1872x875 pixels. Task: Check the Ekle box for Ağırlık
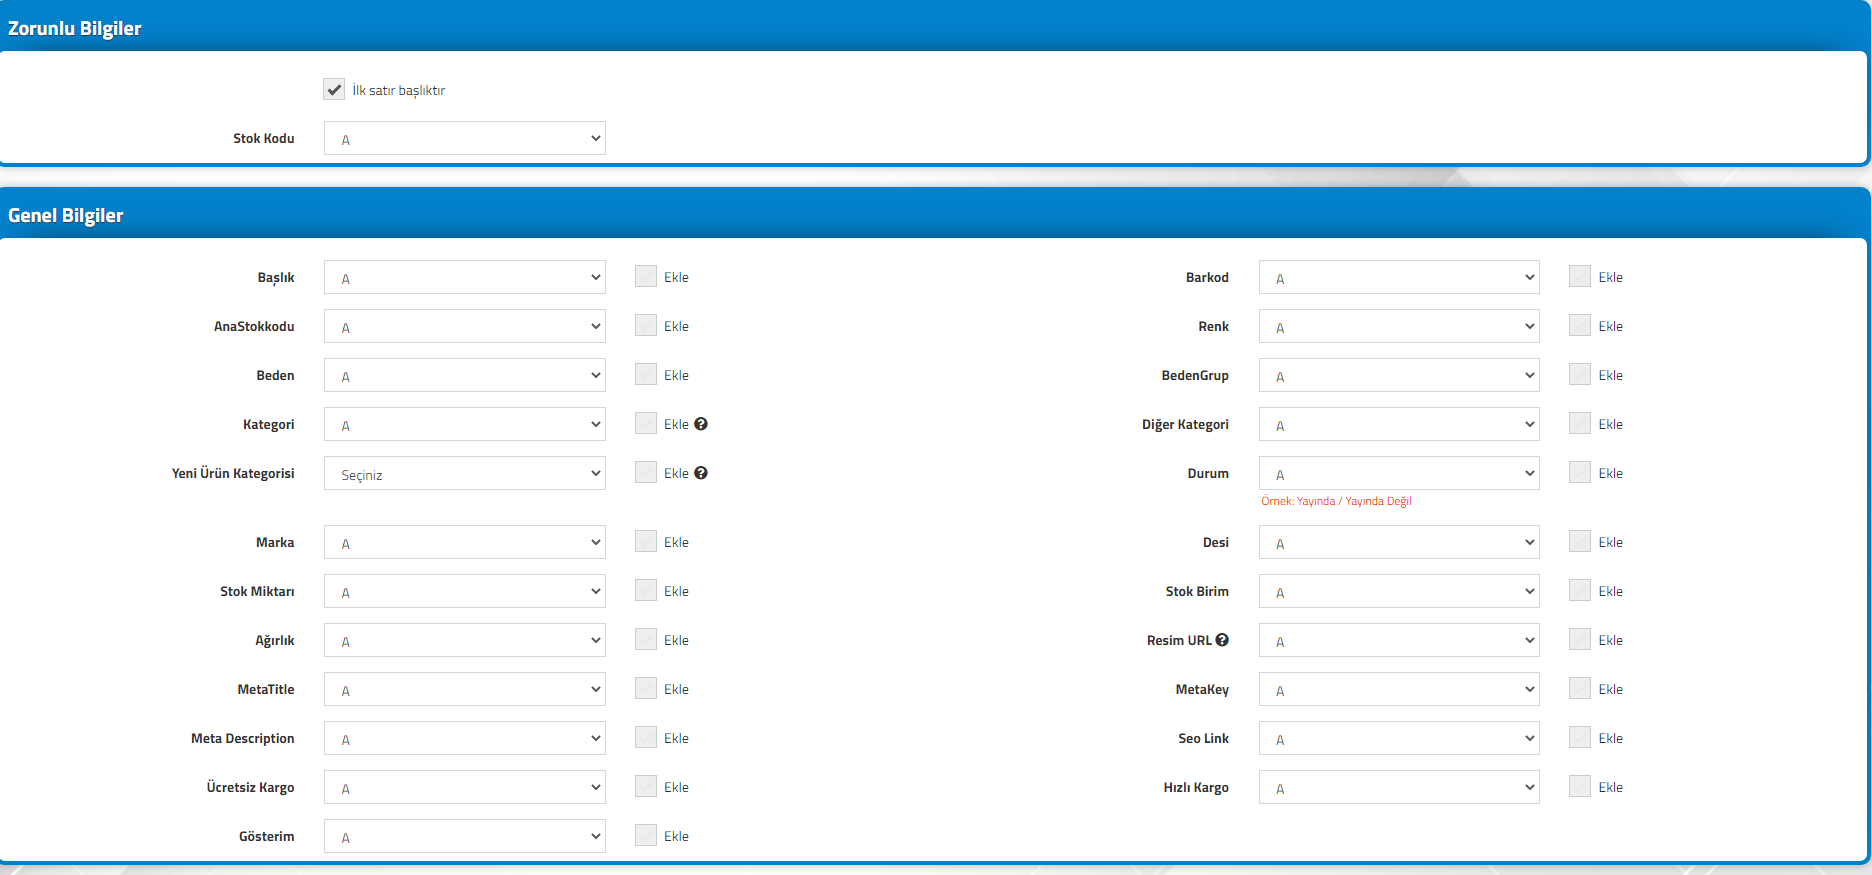point(646,639)
